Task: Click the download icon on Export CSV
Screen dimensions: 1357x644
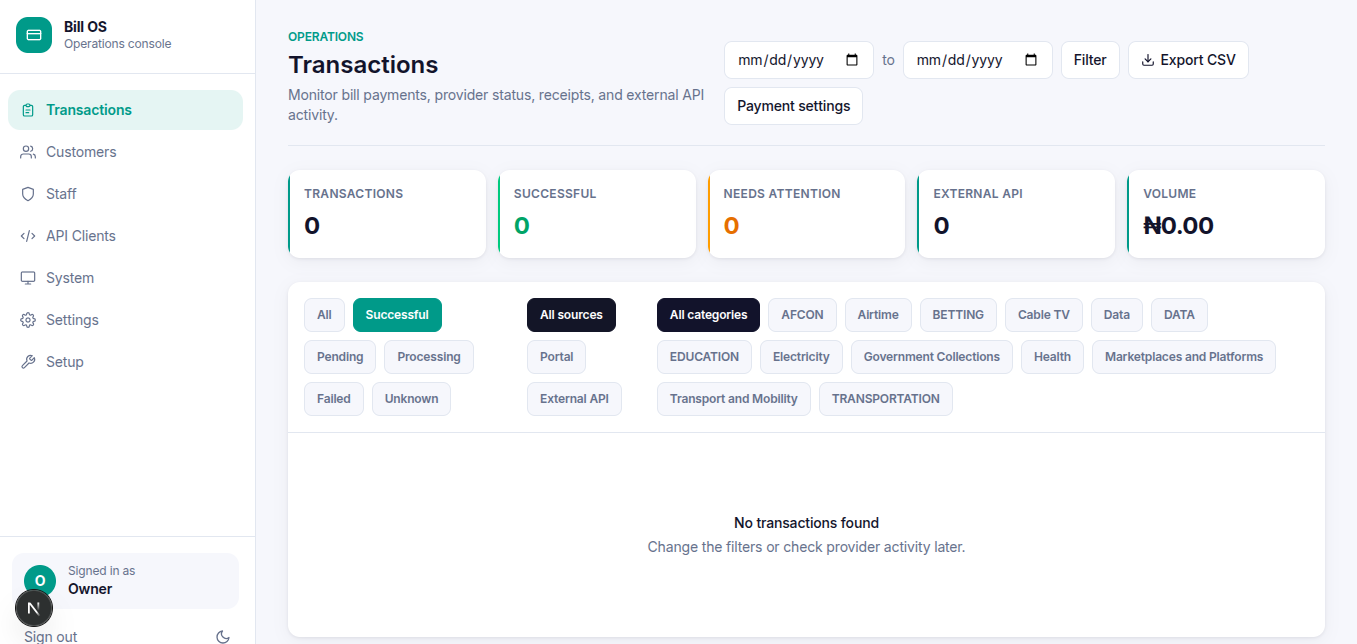Action: (1148, 60)
